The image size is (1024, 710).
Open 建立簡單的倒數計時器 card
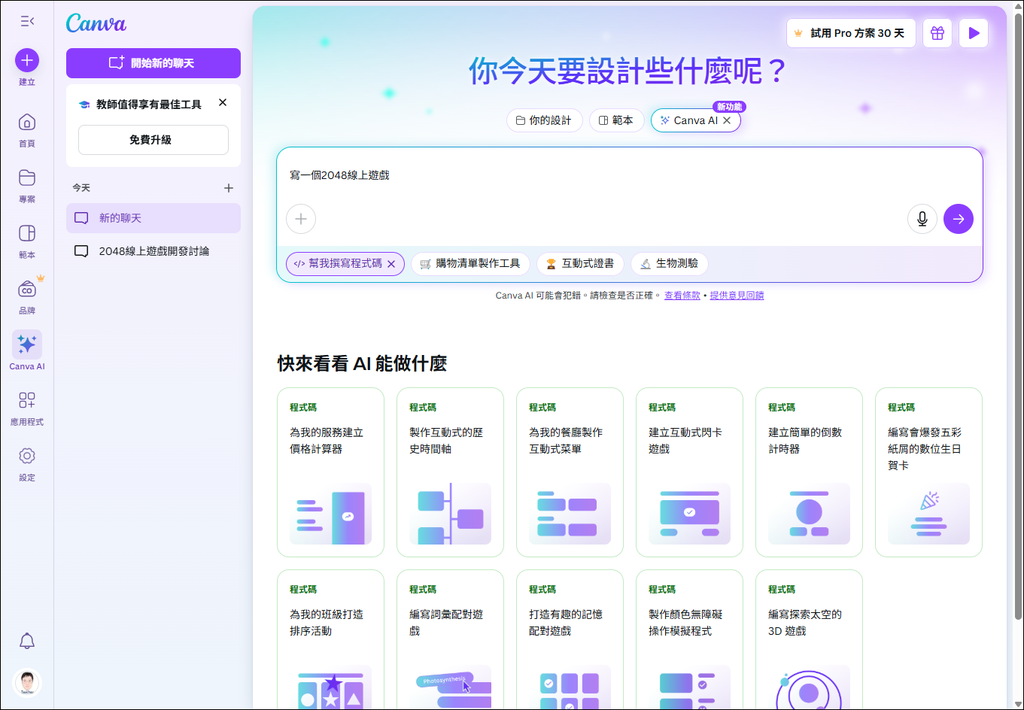pos(808,472)
